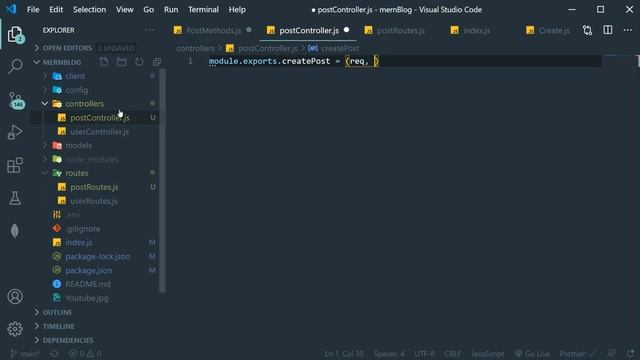The image size is (640, 360).
Task: Open the Manage gear settings
Action: point(15,329)
